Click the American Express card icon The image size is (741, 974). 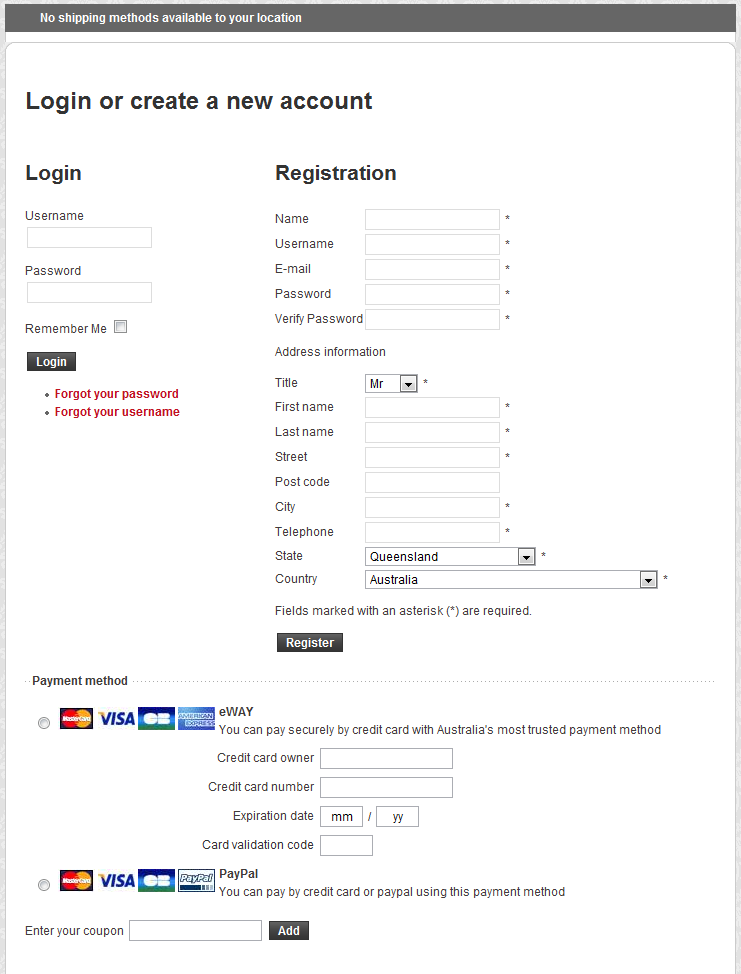[196, 719]
